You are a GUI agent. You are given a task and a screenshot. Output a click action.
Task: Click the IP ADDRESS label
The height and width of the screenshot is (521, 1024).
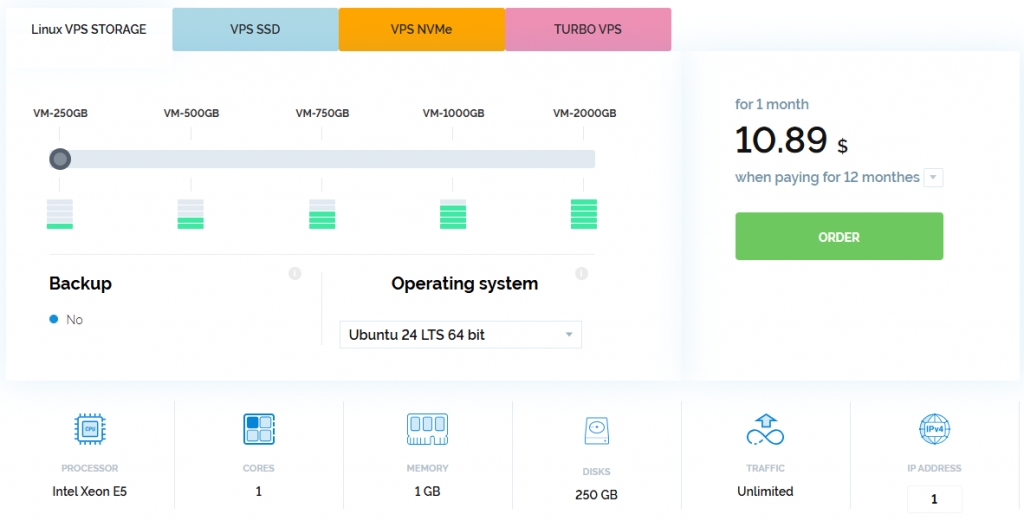934,468
